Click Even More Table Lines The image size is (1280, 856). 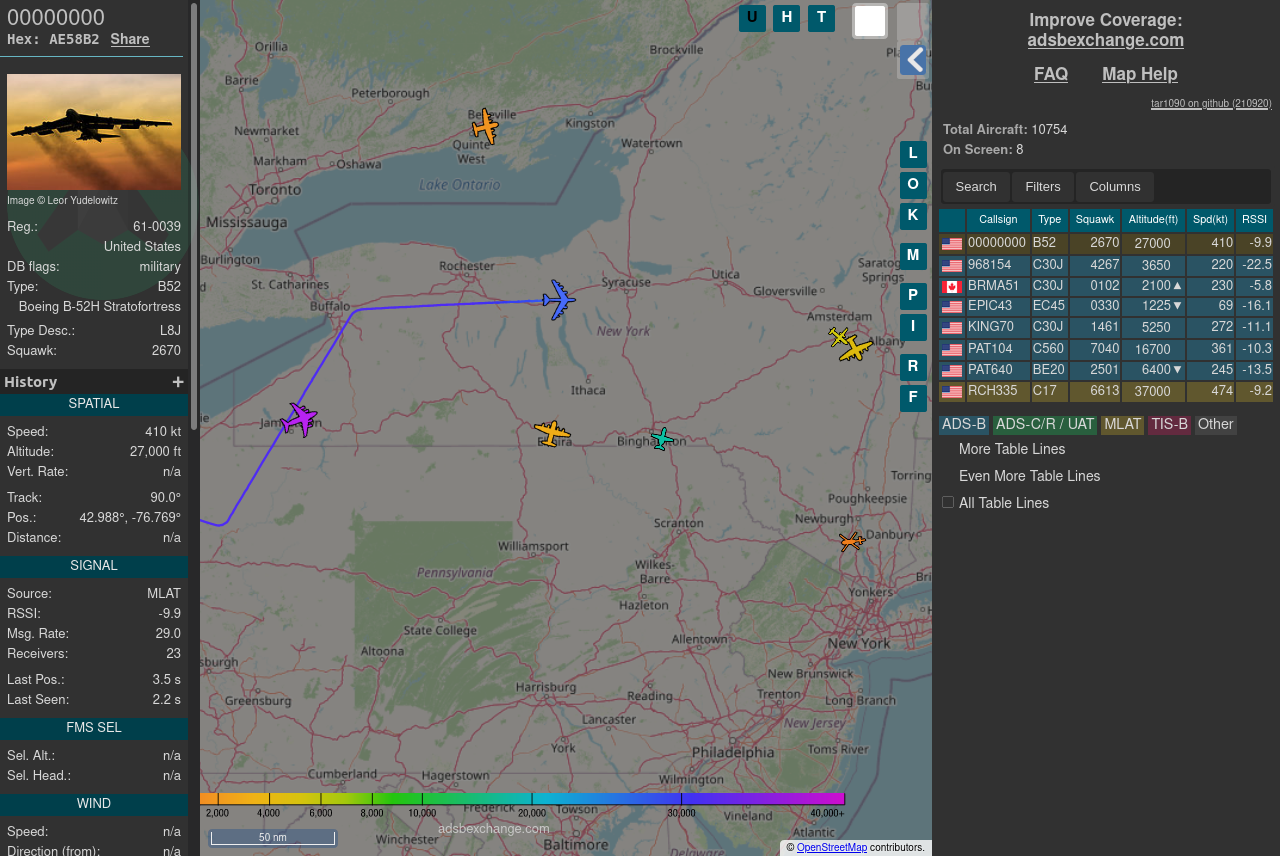coord(1029,476)
